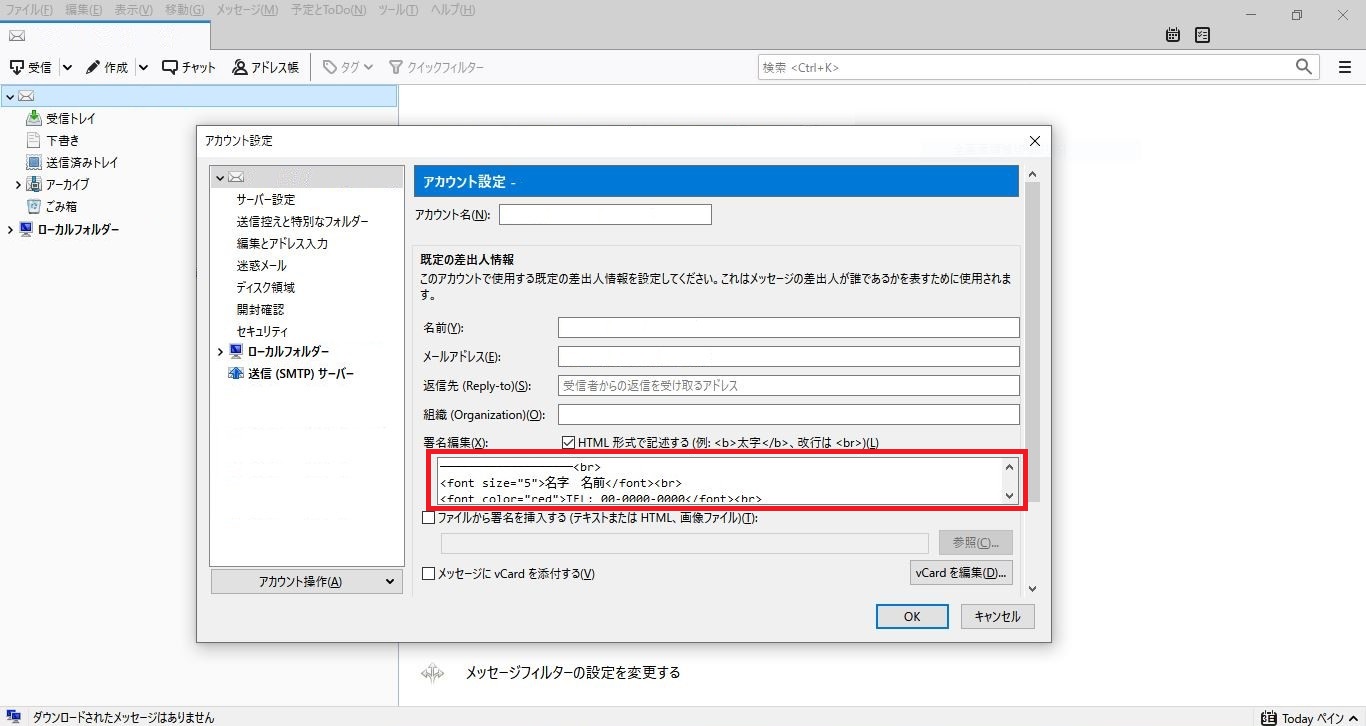Open the hamburger application menu
The image size is (1366, 726).
coord(1345,67)
